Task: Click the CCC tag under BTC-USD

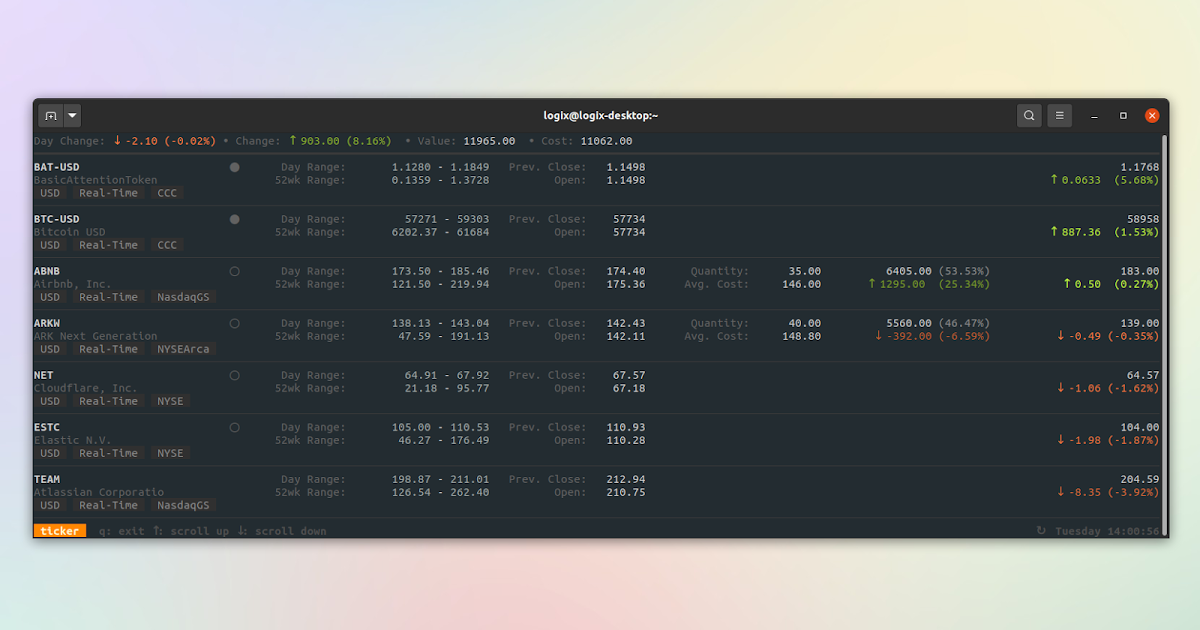Action: (x=167, y=245)
